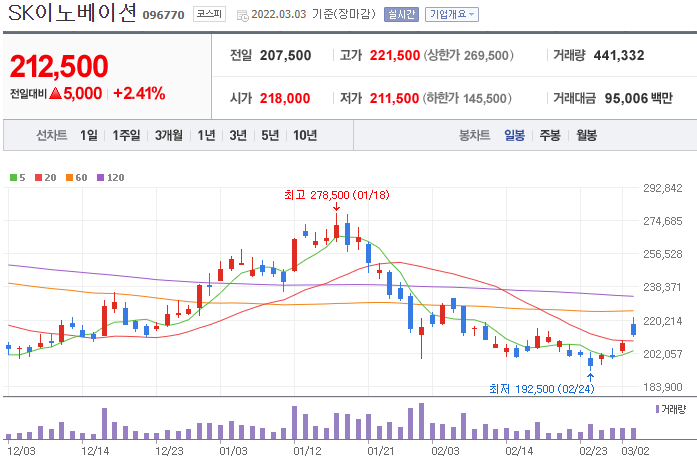Viewport: 697px width, 462px height.
Task: Click the 전일 value 207,500
Action: pos(285,56)
